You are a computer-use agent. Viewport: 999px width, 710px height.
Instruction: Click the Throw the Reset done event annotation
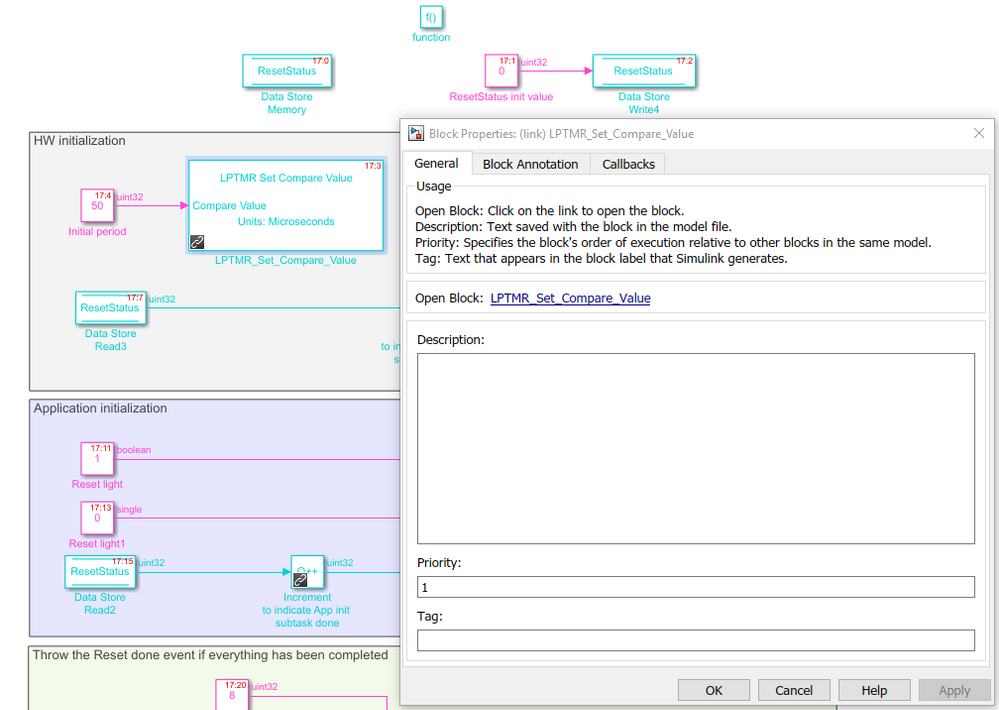click(x=210, y=655)
